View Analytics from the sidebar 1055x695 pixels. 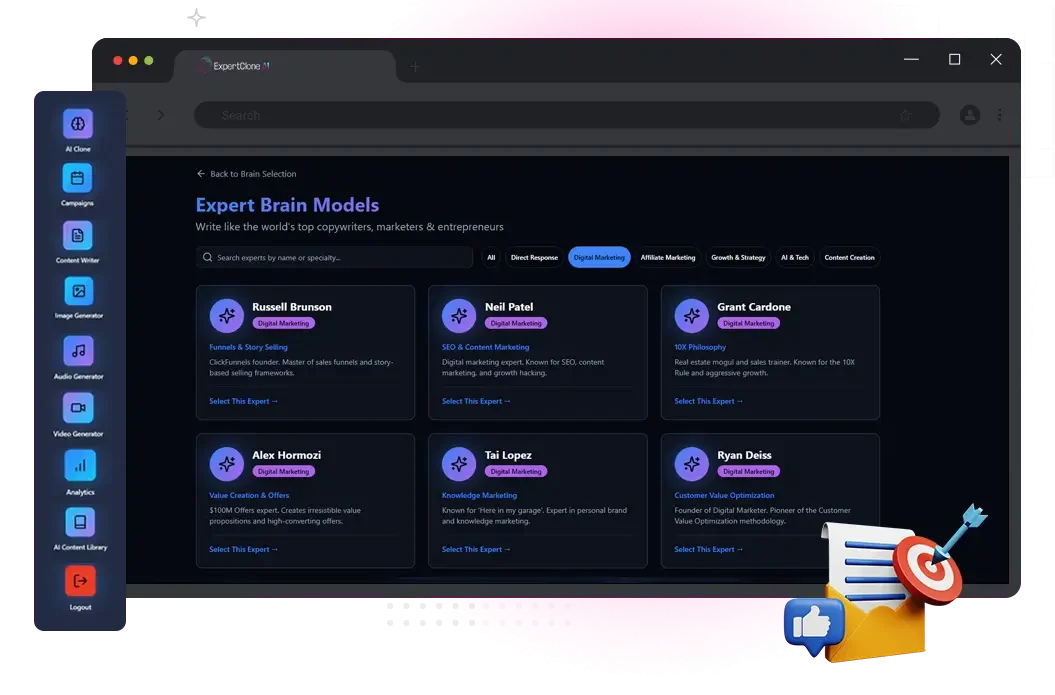(x=79, y=467)
